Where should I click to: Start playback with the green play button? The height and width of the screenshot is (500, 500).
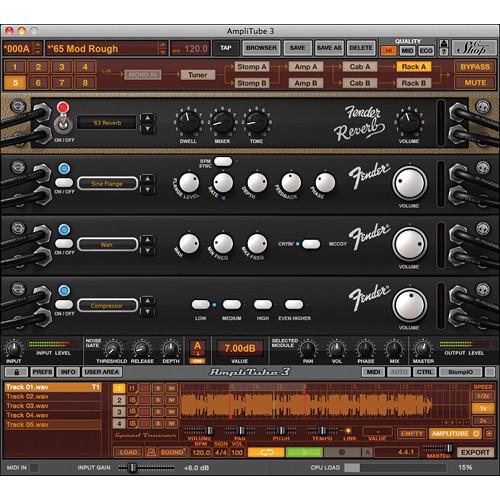304,452
